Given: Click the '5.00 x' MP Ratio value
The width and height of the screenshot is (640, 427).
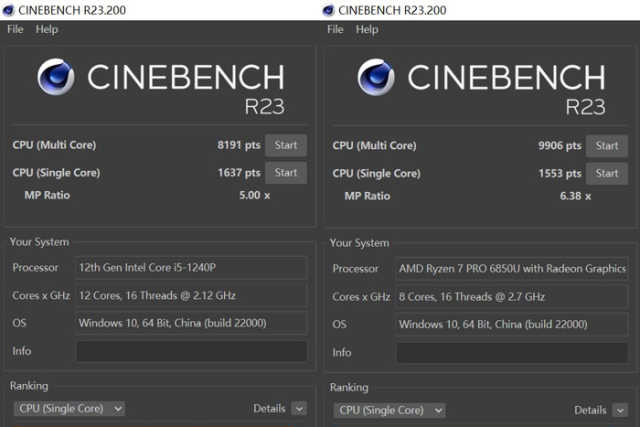Looking at the screenshot, I should coord(254,195).
